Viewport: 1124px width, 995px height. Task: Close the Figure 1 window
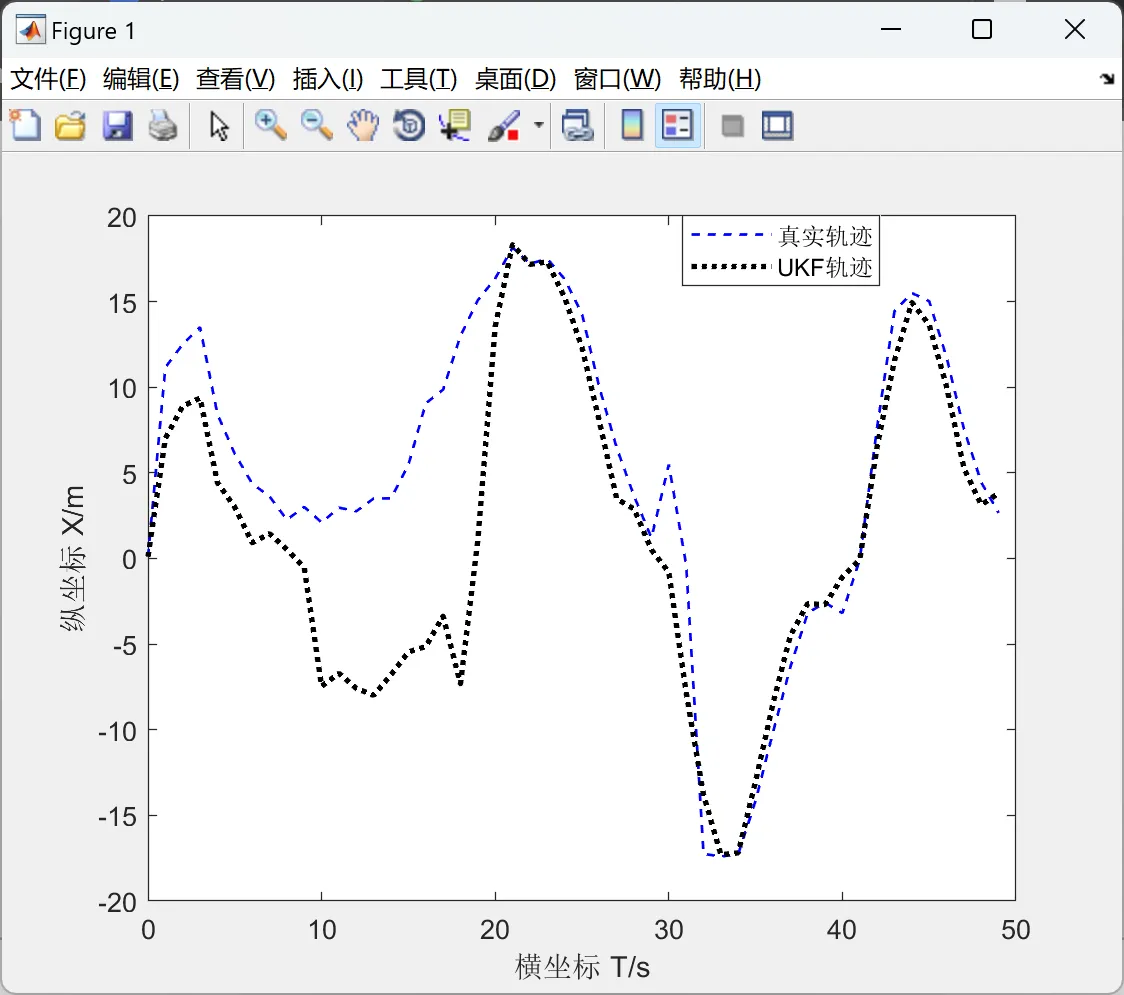coord(1075,29)
